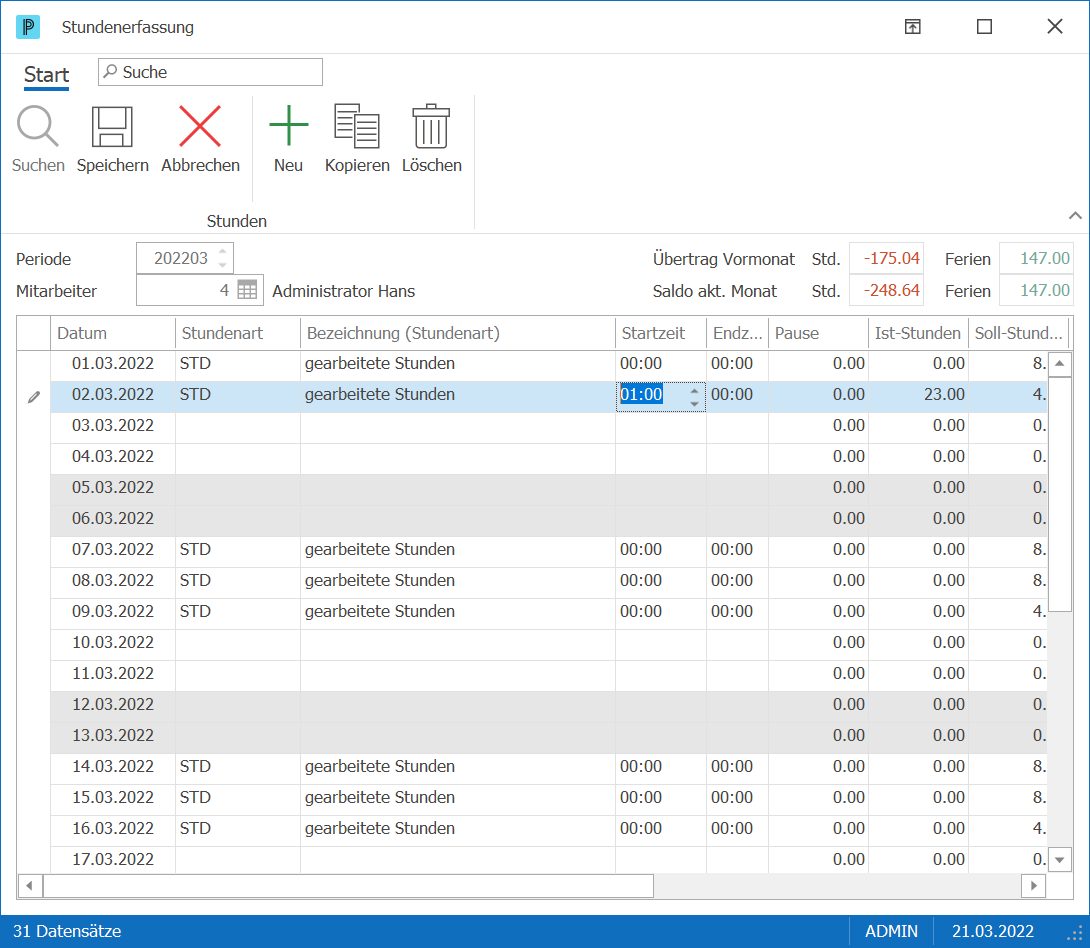Click the app logo icon in title bar

coord(28,27)
